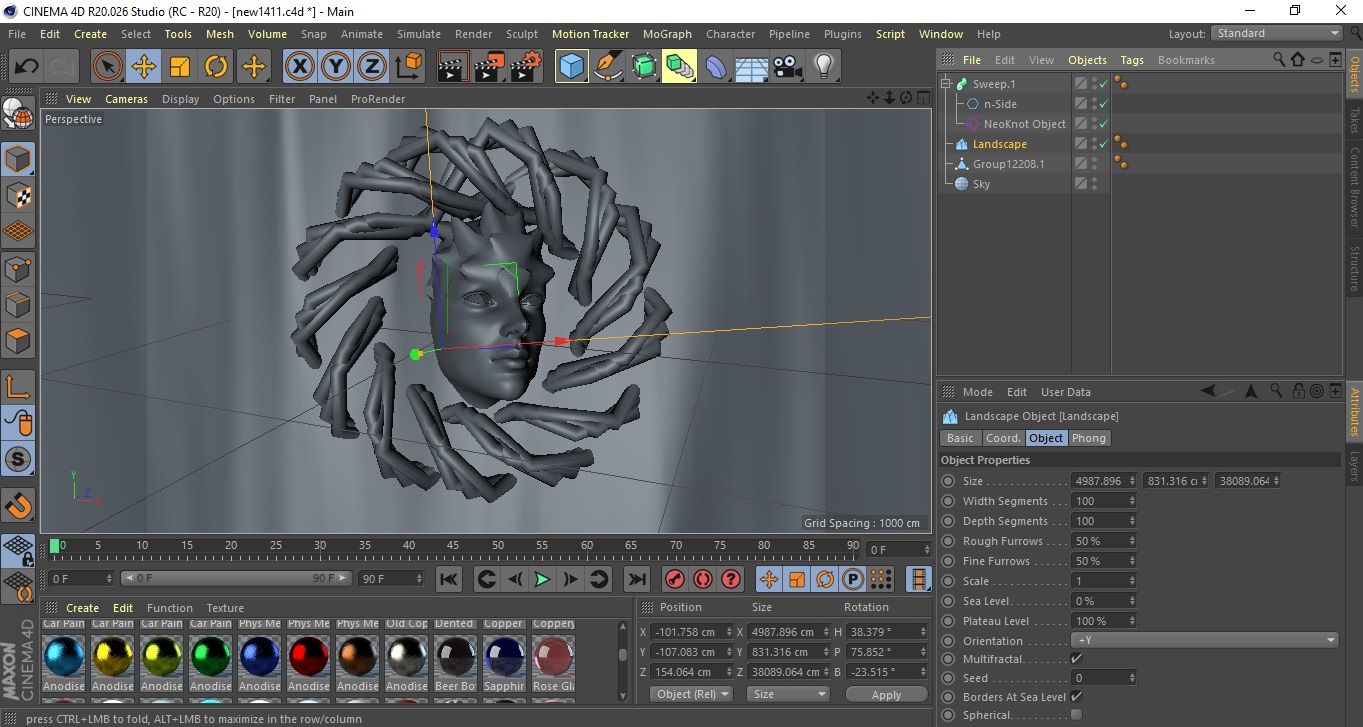Switch to the Coord. tab
Screen dimensions: 1363x727
[1003, 438]
